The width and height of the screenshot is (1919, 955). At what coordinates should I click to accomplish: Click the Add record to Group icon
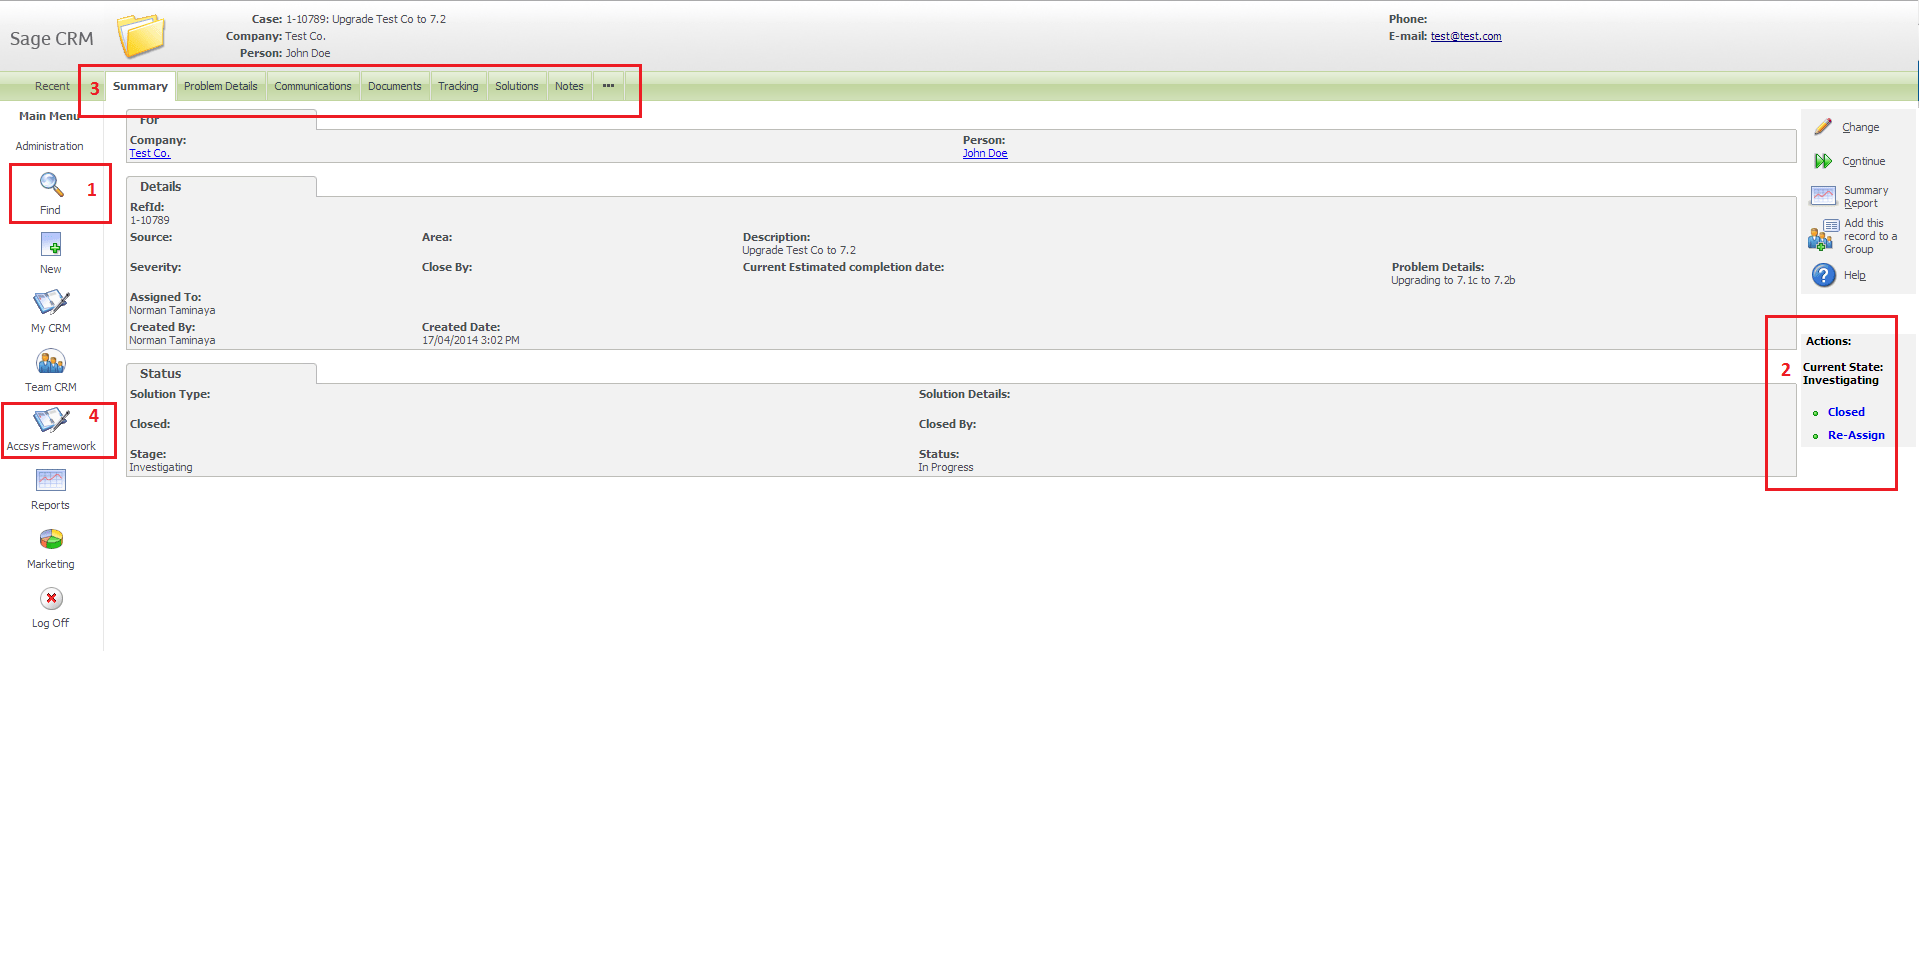point(1823,236)
